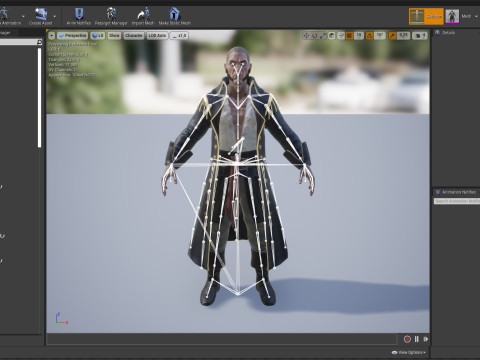Screen dimensions: 480x360
Task: Open the View Options menu
Action: 409,352
